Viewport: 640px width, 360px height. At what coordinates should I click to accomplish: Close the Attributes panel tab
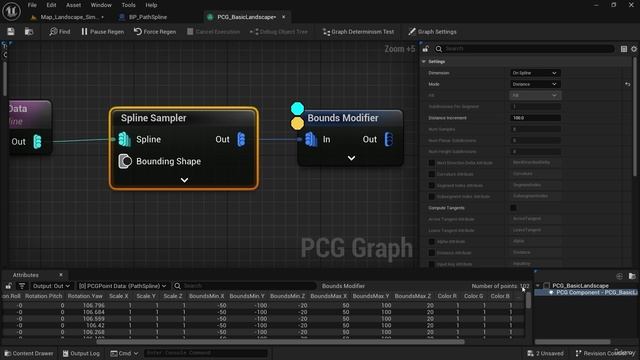click(x=61, y=275)
